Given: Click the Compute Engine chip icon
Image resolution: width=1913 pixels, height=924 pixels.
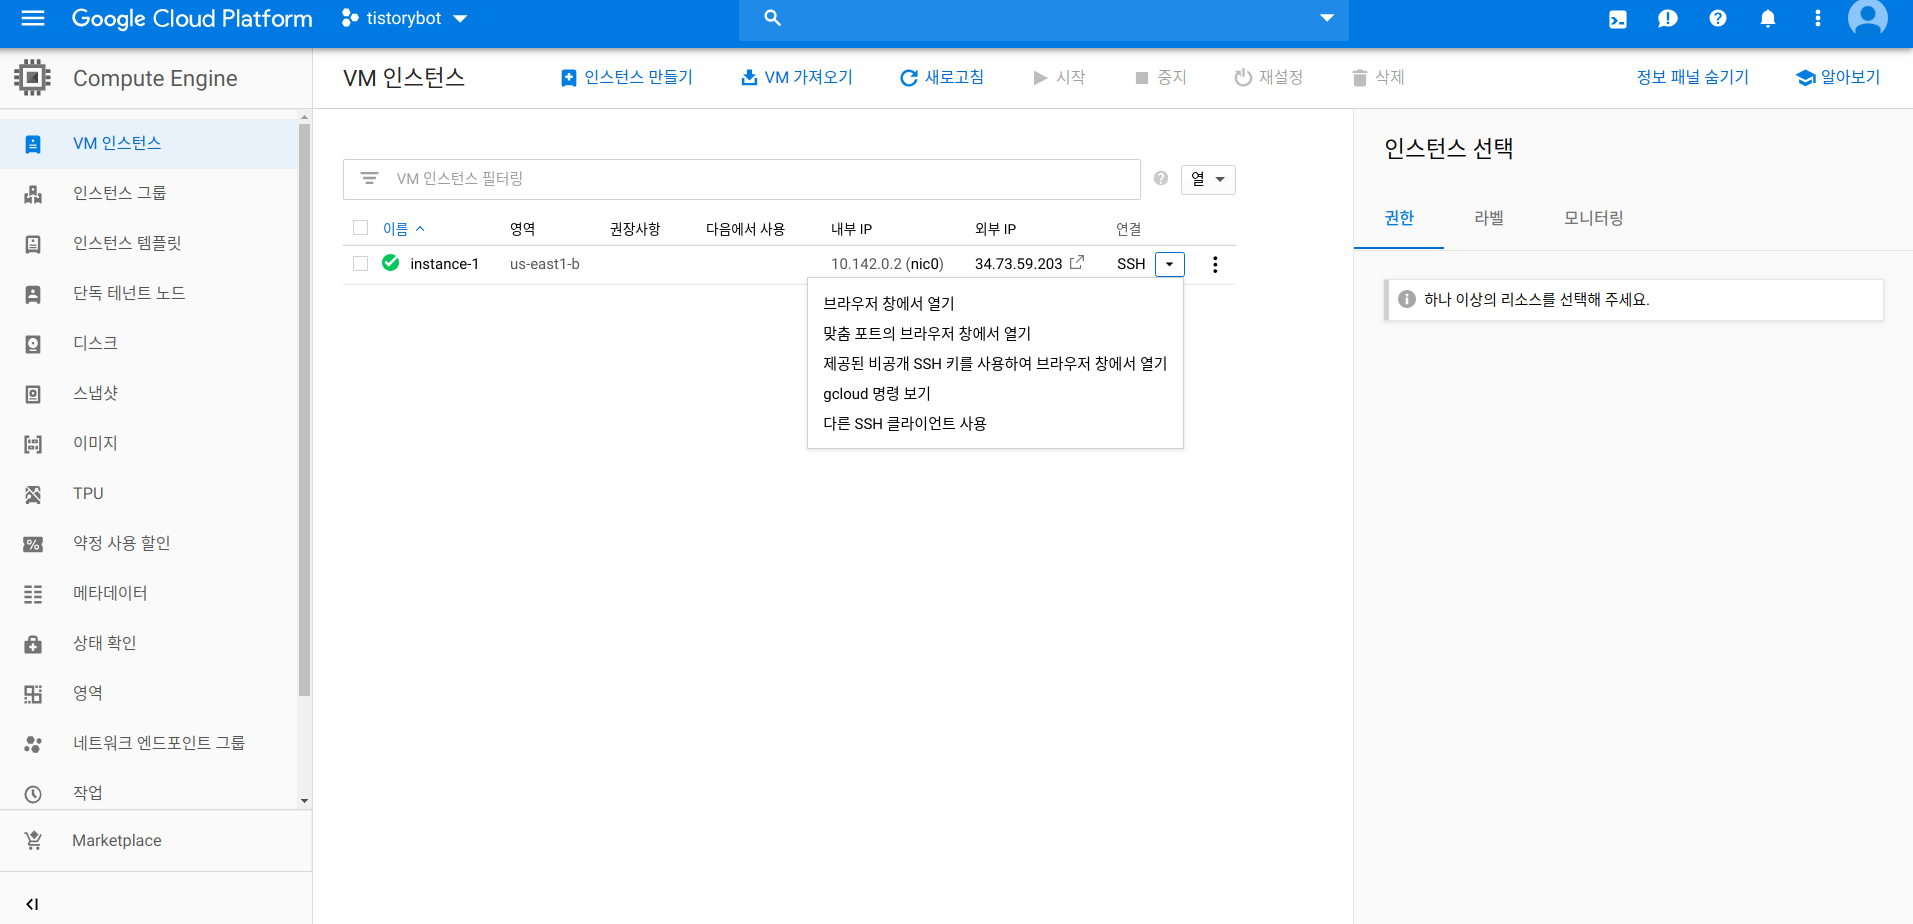Looking at the screenshot, I should (32, 77).
